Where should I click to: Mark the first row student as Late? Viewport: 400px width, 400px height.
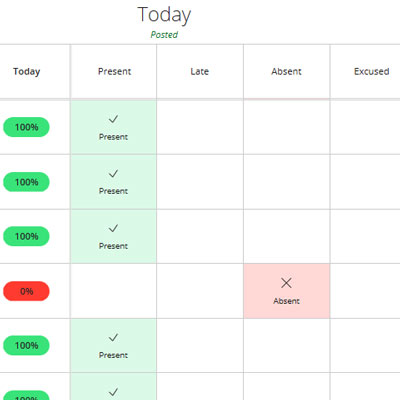pos(200,127)
